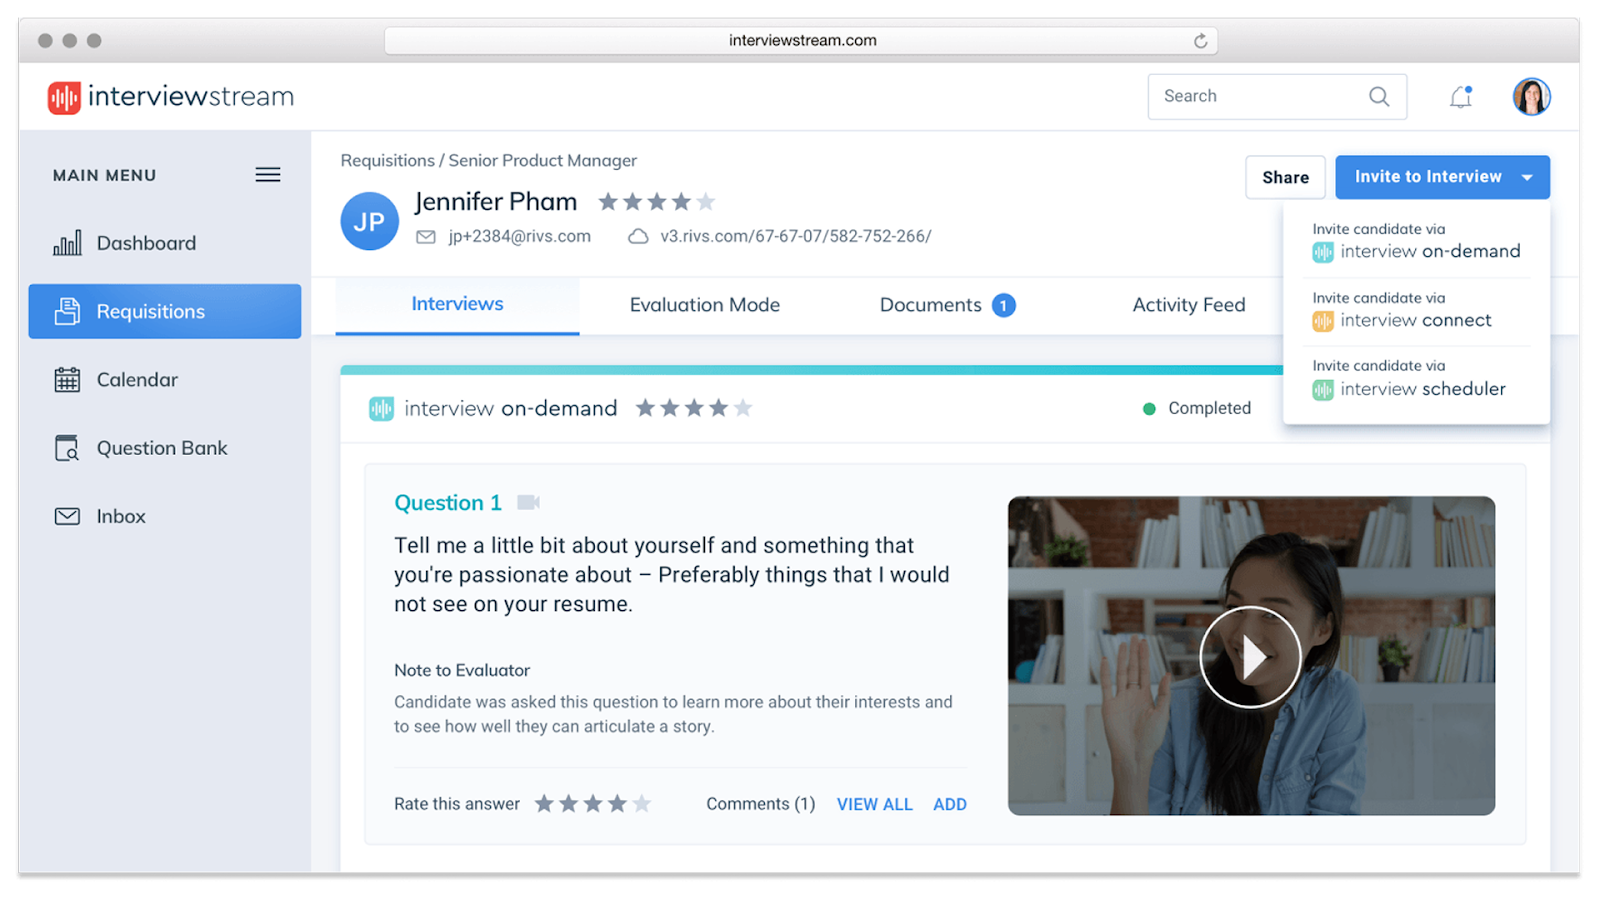Rate this answer five stars
Screen dimensions: 1600x900
642,804
